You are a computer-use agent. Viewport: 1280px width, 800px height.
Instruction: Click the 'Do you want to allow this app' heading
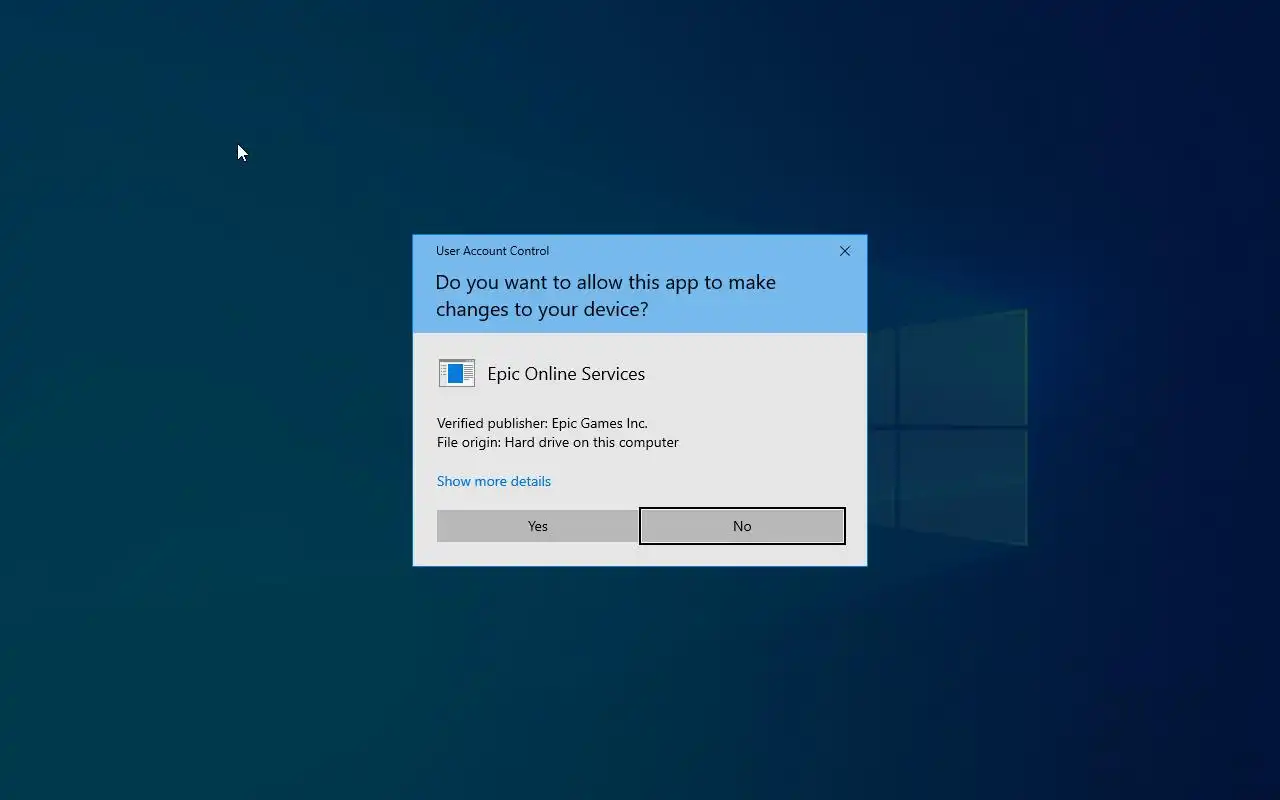606,295
